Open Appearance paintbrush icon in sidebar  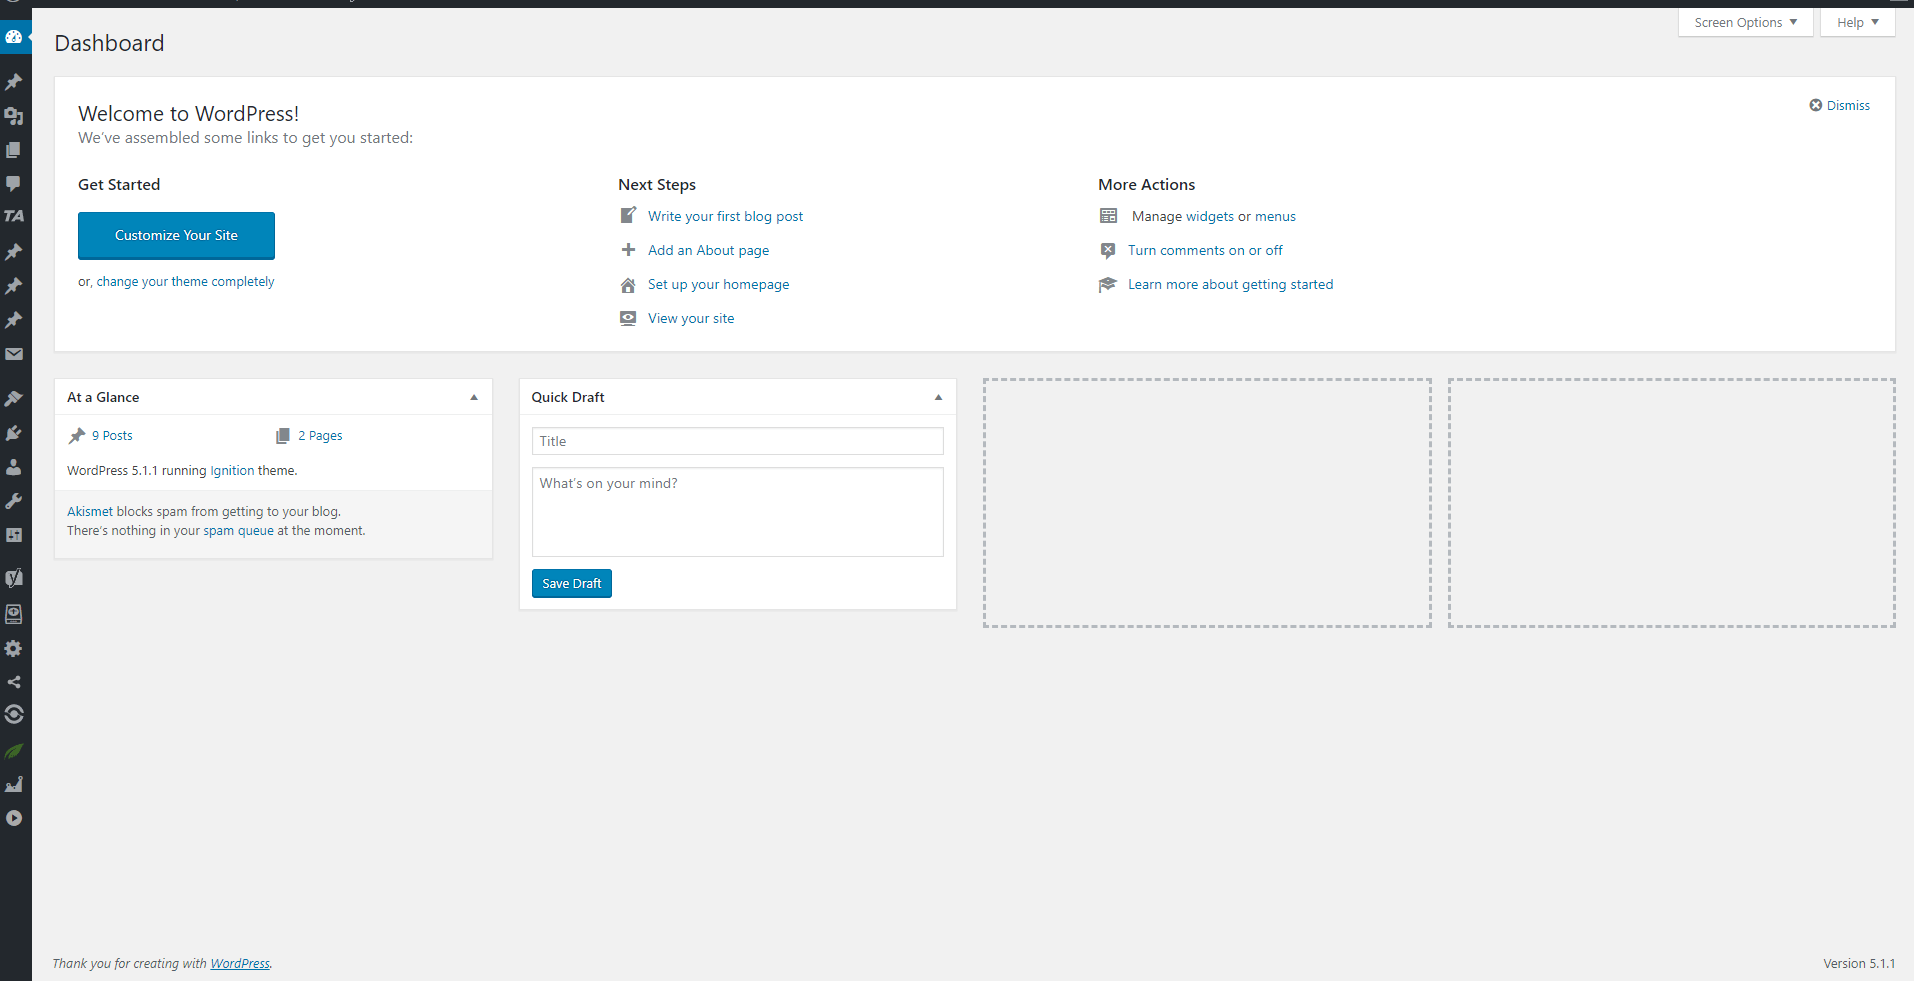[x=14, y=399]
